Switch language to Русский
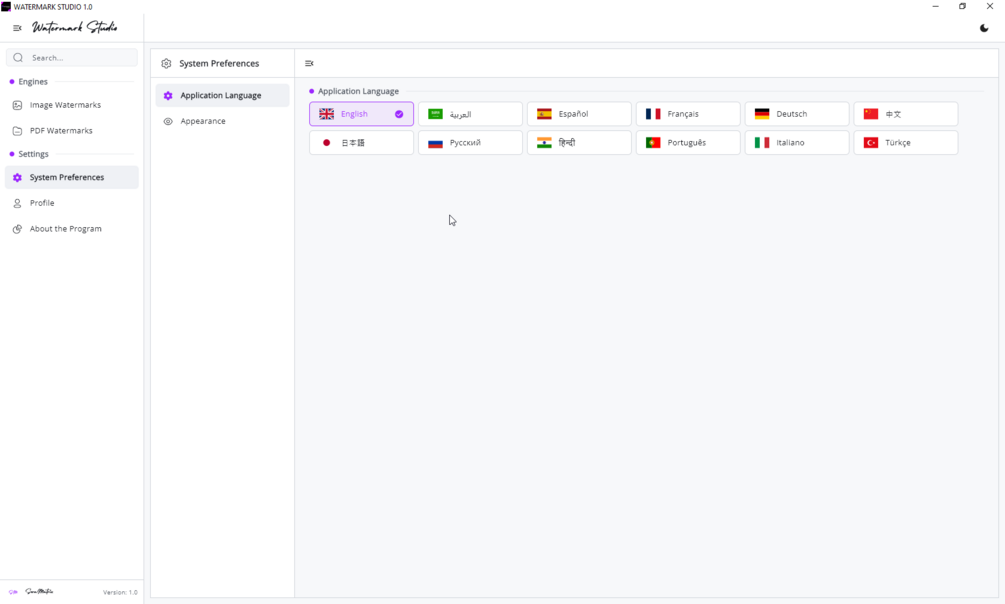Screen dimensions: 1005x604 click(470, 143)
